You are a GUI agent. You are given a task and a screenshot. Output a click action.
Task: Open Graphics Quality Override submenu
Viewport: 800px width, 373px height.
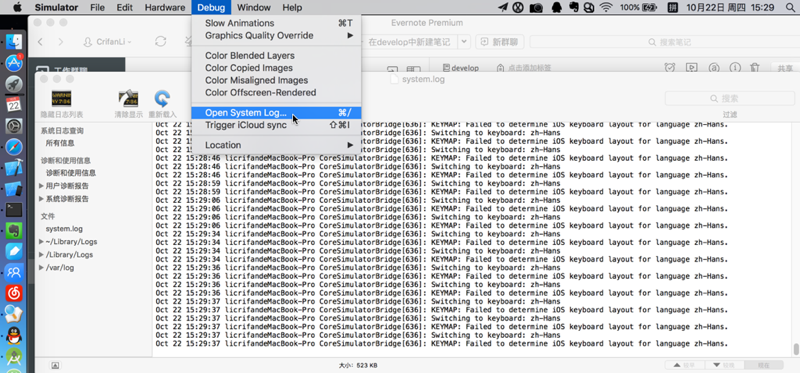coord(276,35)
